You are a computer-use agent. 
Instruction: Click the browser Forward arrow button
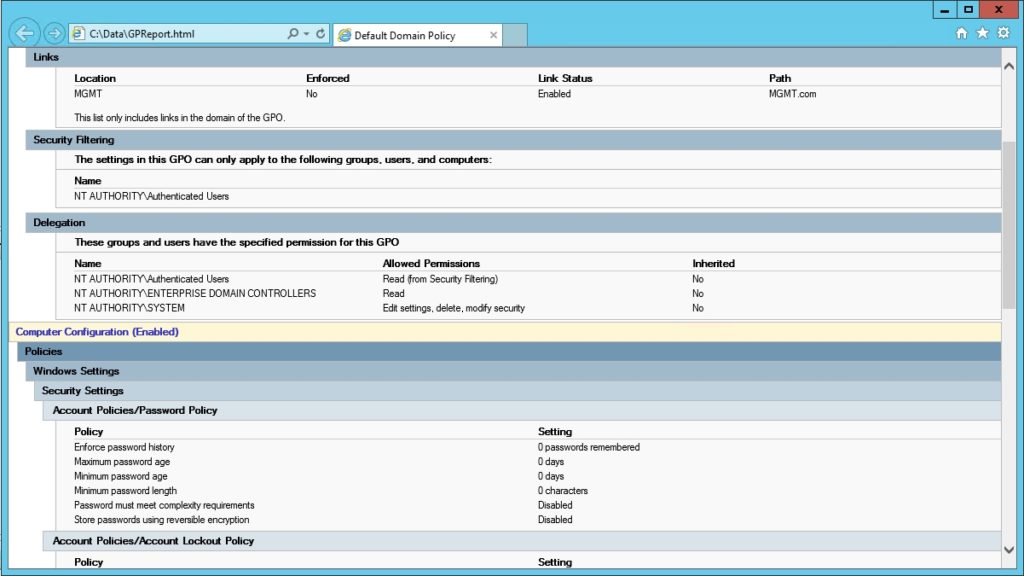(x=54, y=33)
